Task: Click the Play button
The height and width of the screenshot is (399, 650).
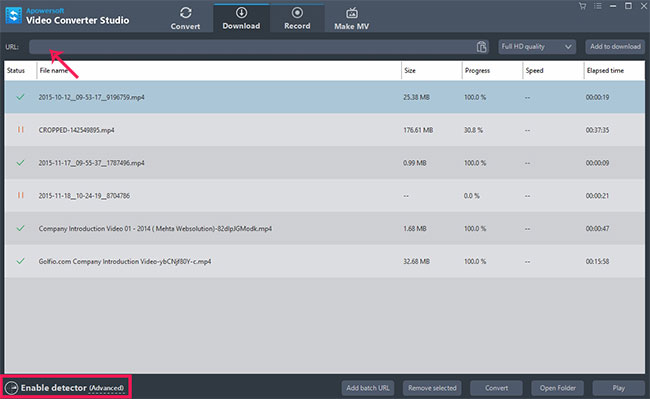Action: (618, 388)
